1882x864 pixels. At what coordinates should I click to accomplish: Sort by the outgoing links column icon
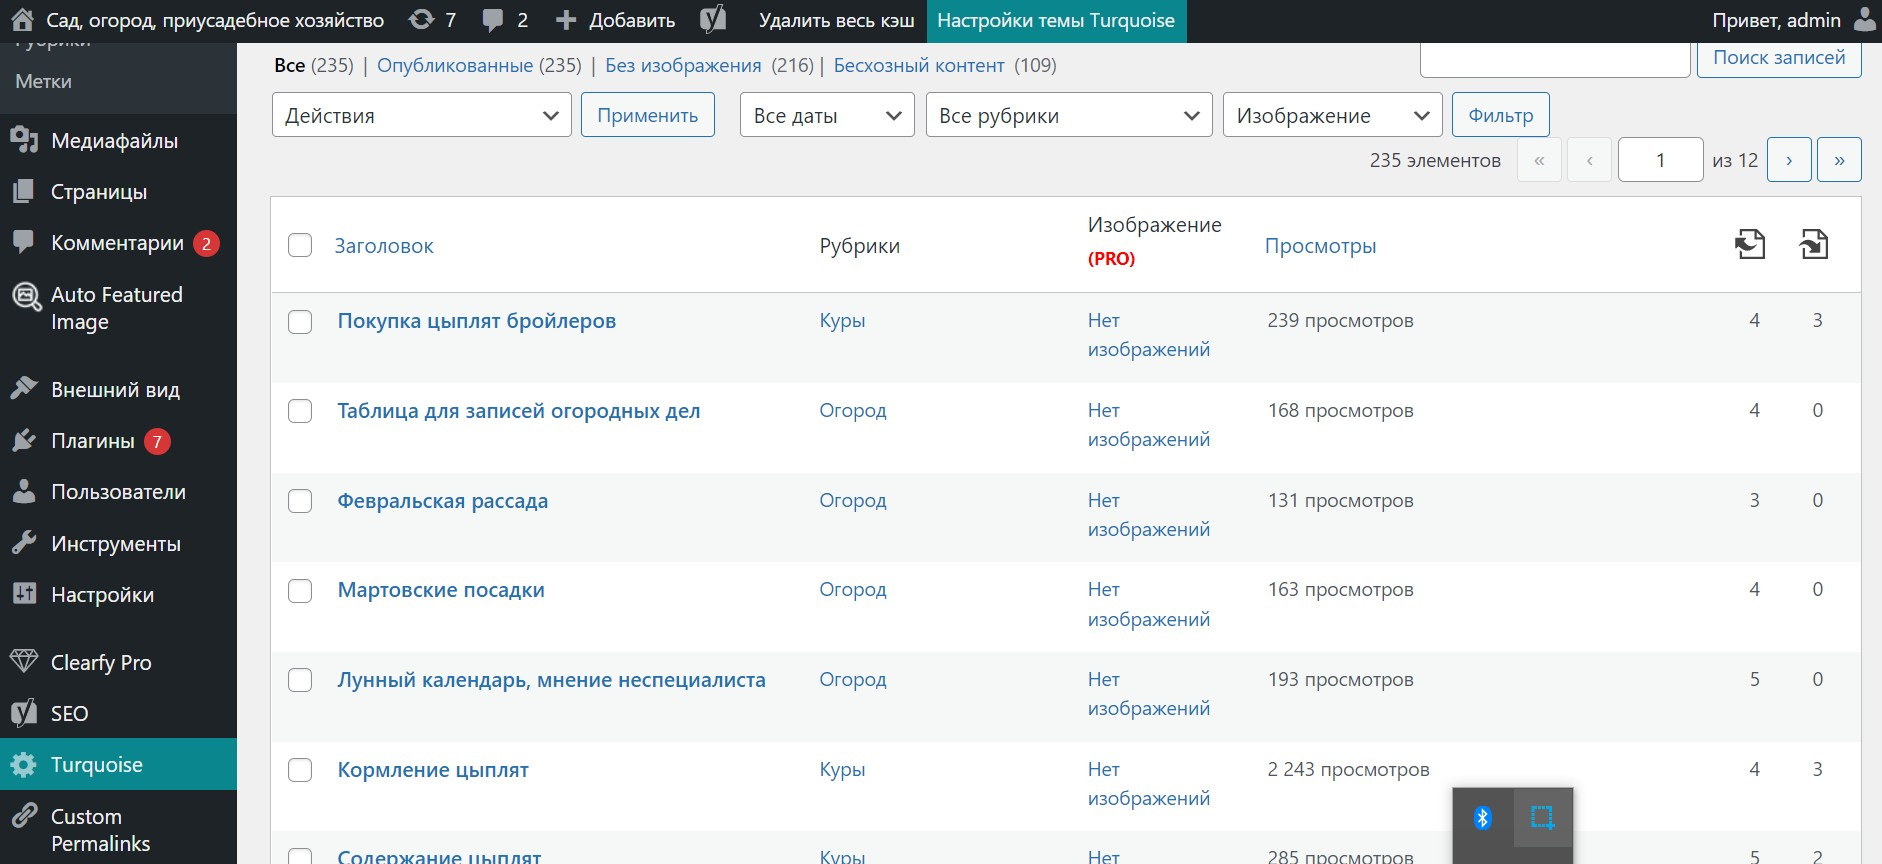[x=1750, y=244]
